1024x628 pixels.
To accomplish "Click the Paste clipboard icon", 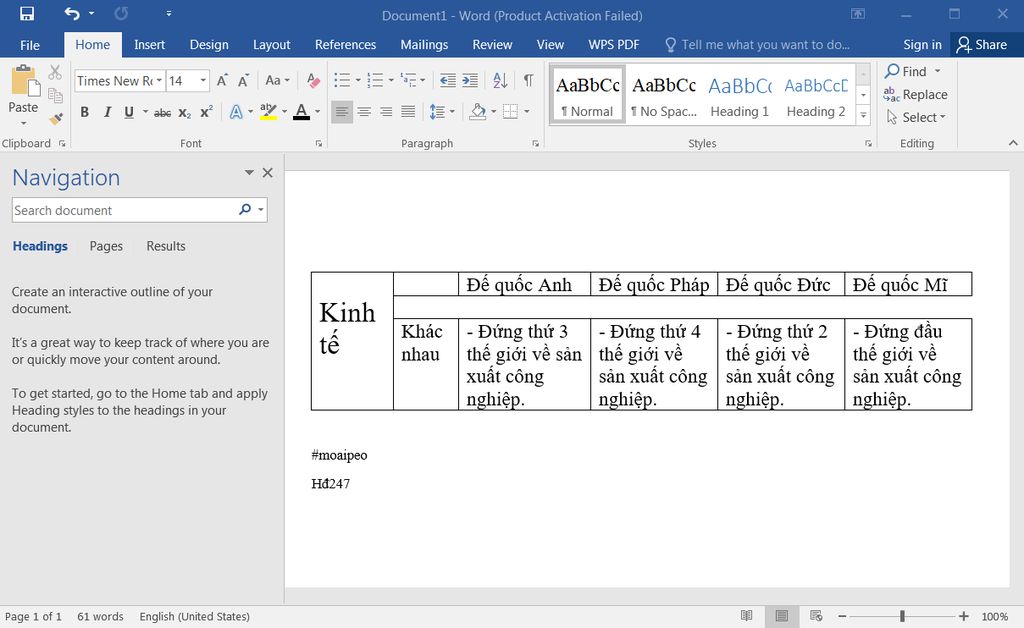I will (24, 82).
